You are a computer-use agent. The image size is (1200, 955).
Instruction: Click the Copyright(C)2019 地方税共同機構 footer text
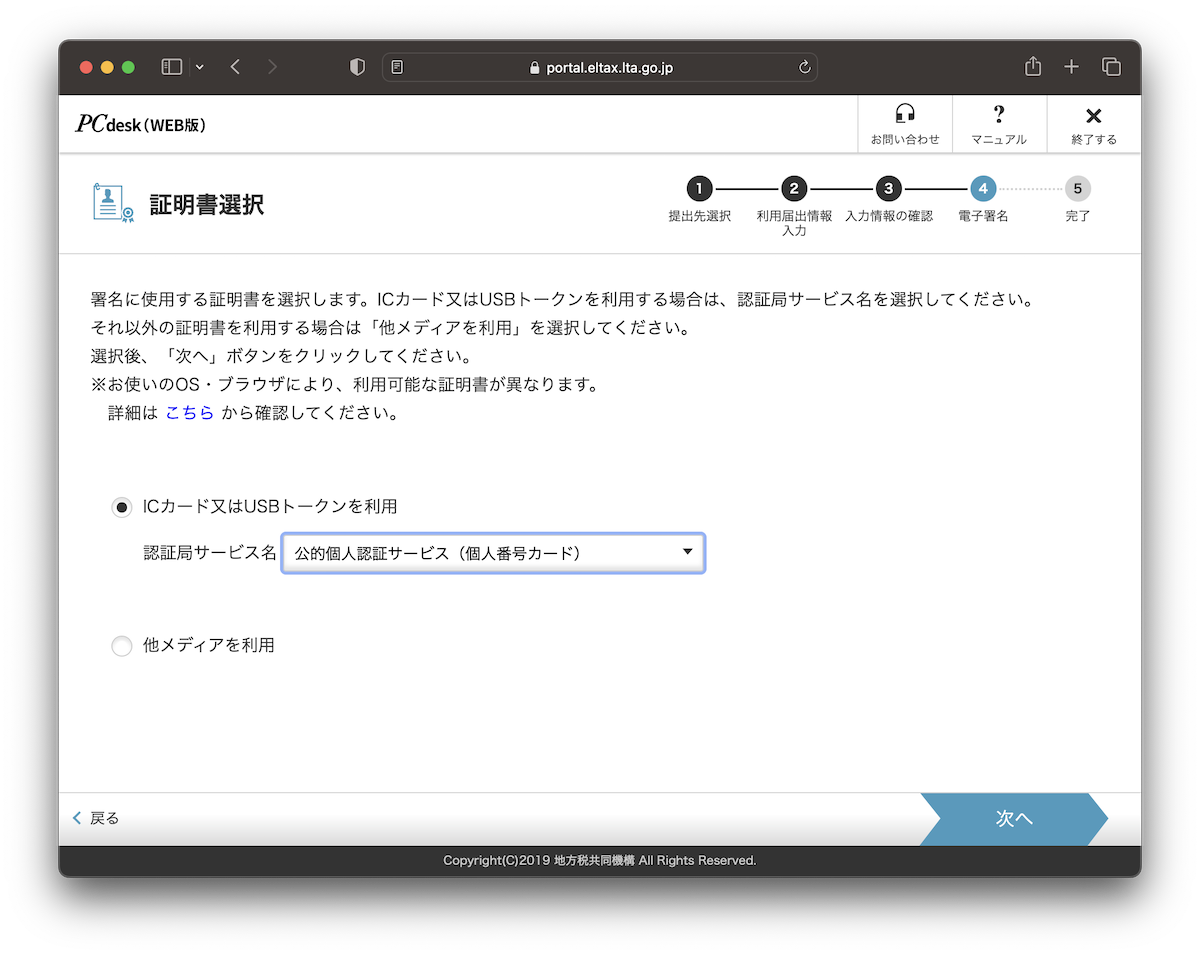(600, 861)
